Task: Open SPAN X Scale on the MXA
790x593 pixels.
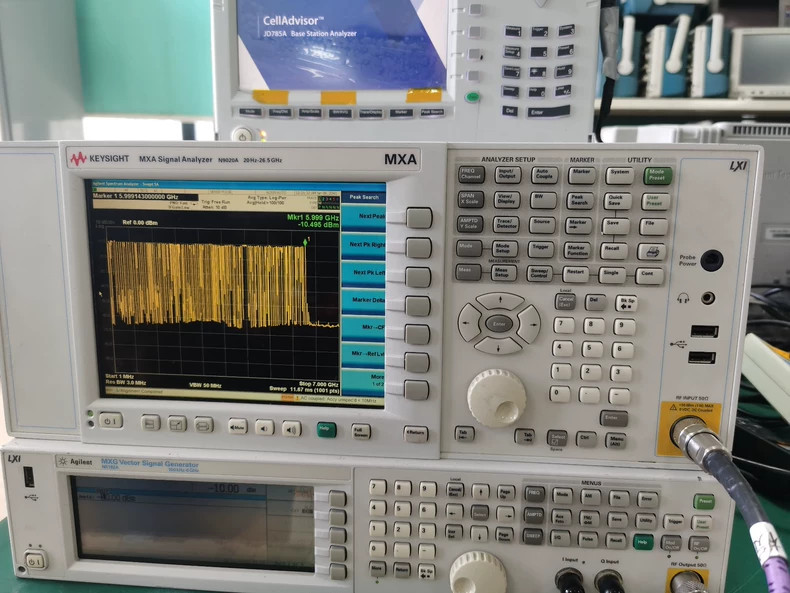Action: (x=470, y=199)
